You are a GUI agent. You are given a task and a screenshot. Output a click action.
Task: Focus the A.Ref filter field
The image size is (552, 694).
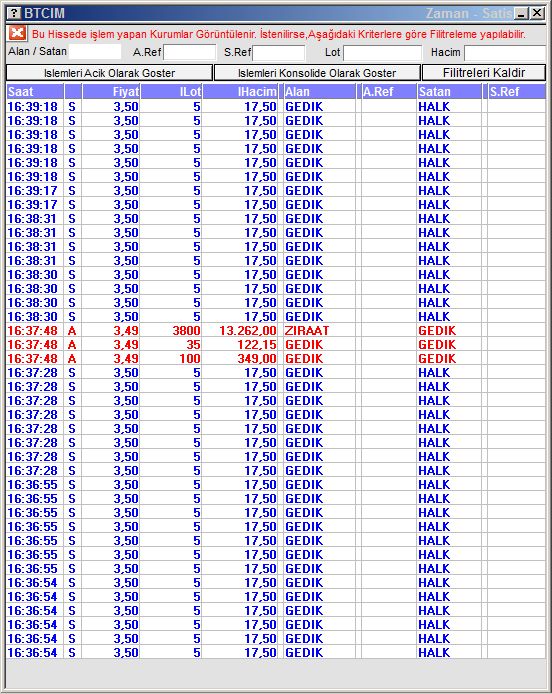click(x=189, y=52)
